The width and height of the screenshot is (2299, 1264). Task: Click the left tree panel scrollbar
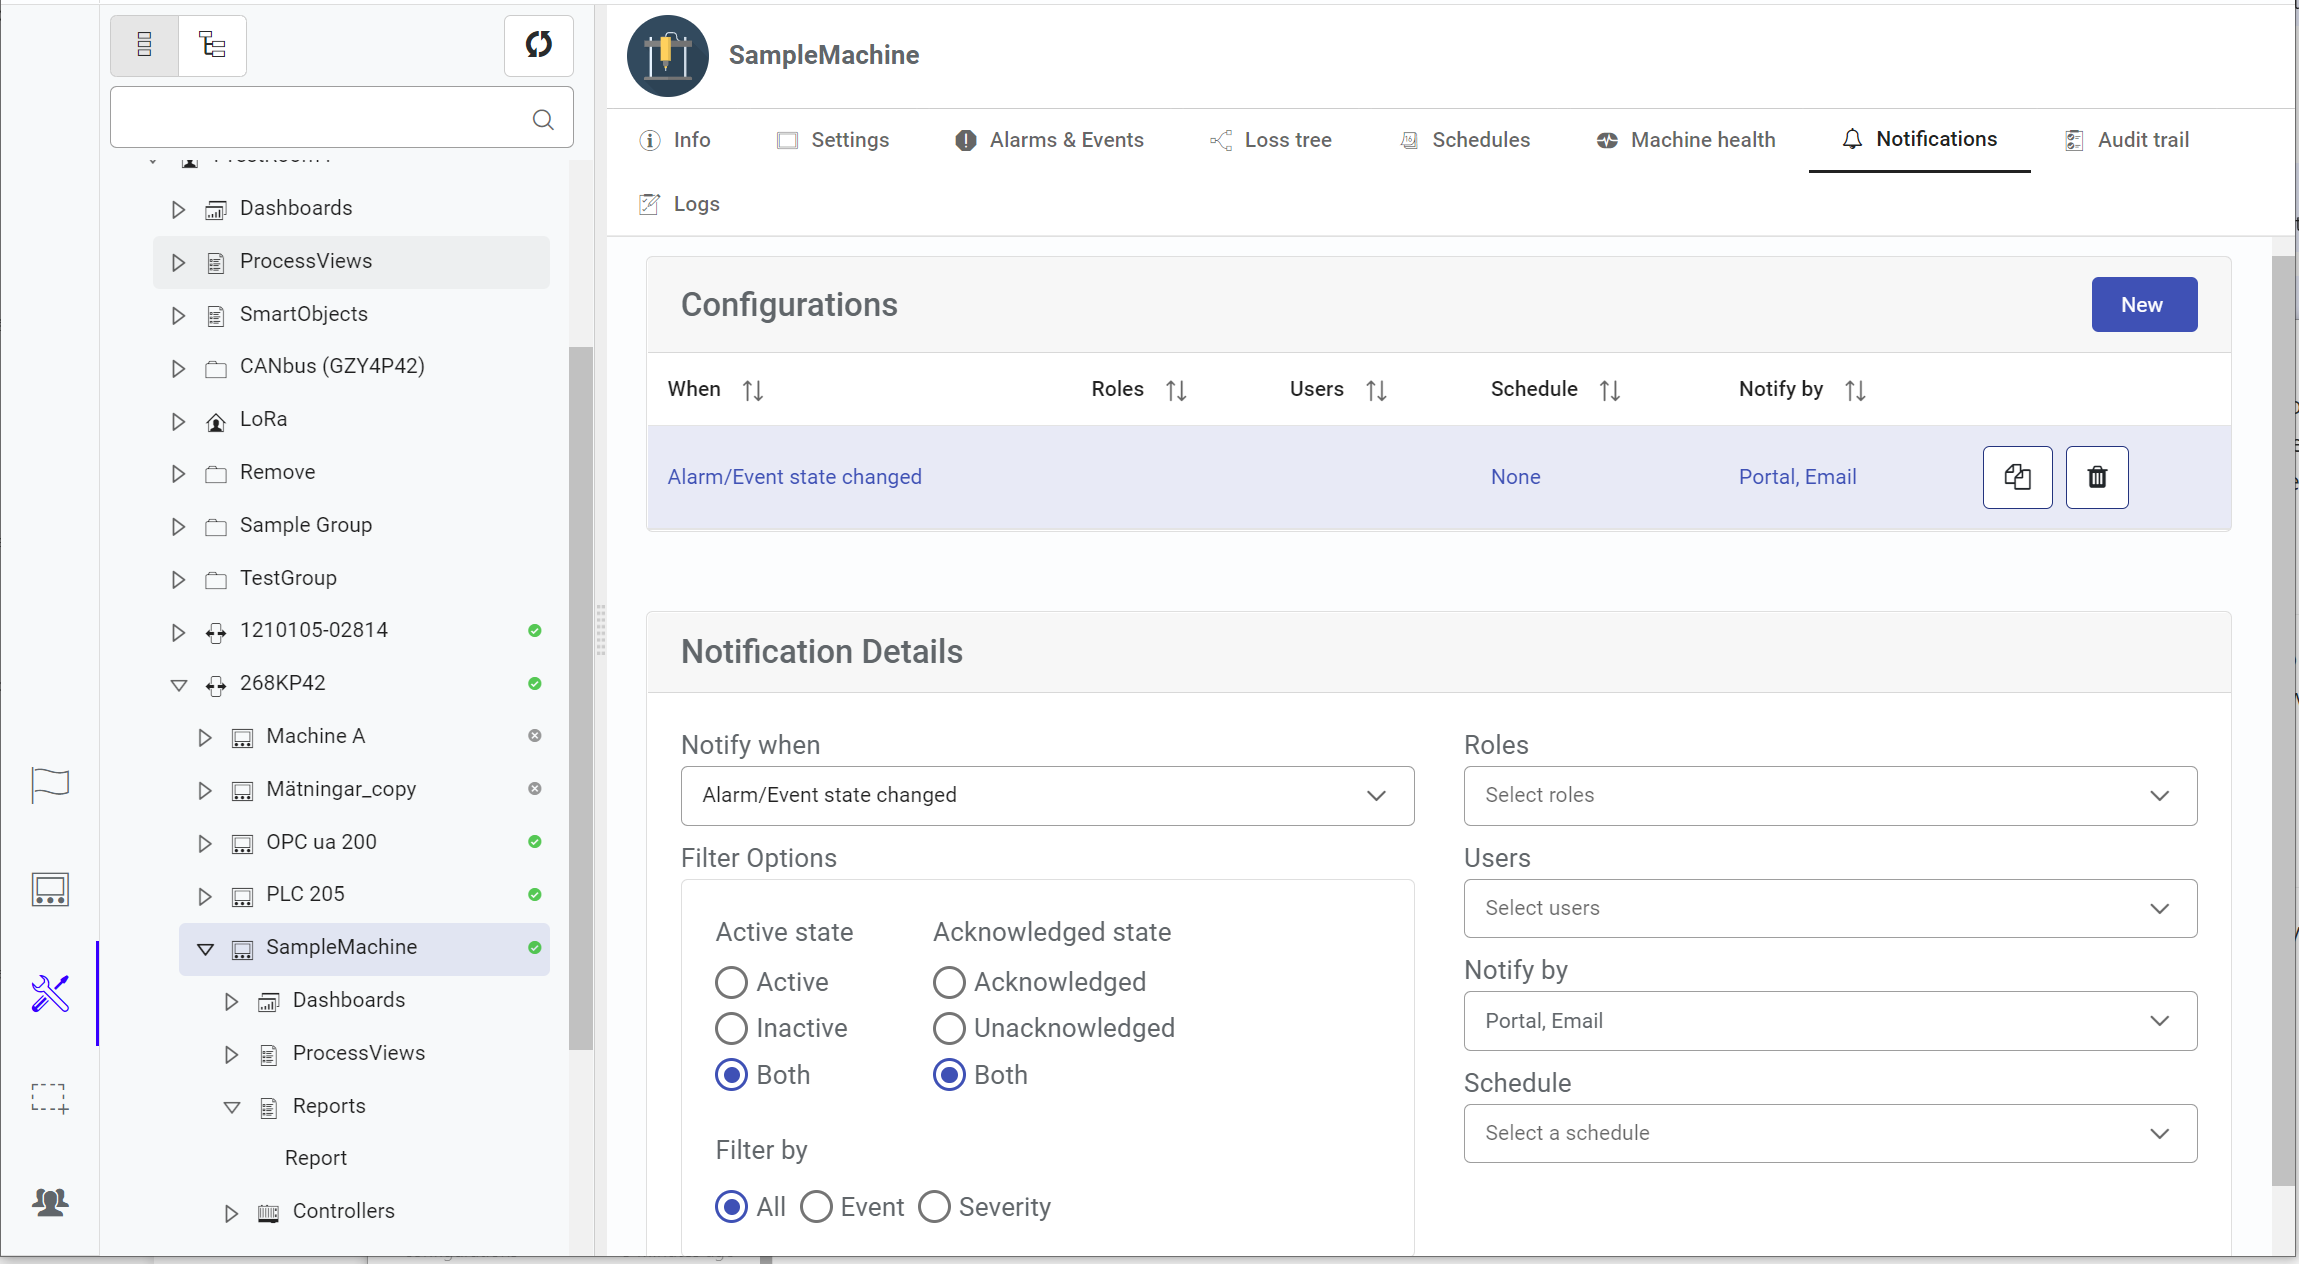[581, 698]
